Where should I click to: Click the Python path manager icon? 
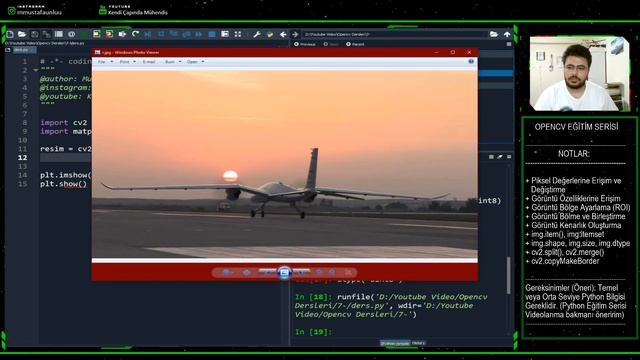coord(270,35)
